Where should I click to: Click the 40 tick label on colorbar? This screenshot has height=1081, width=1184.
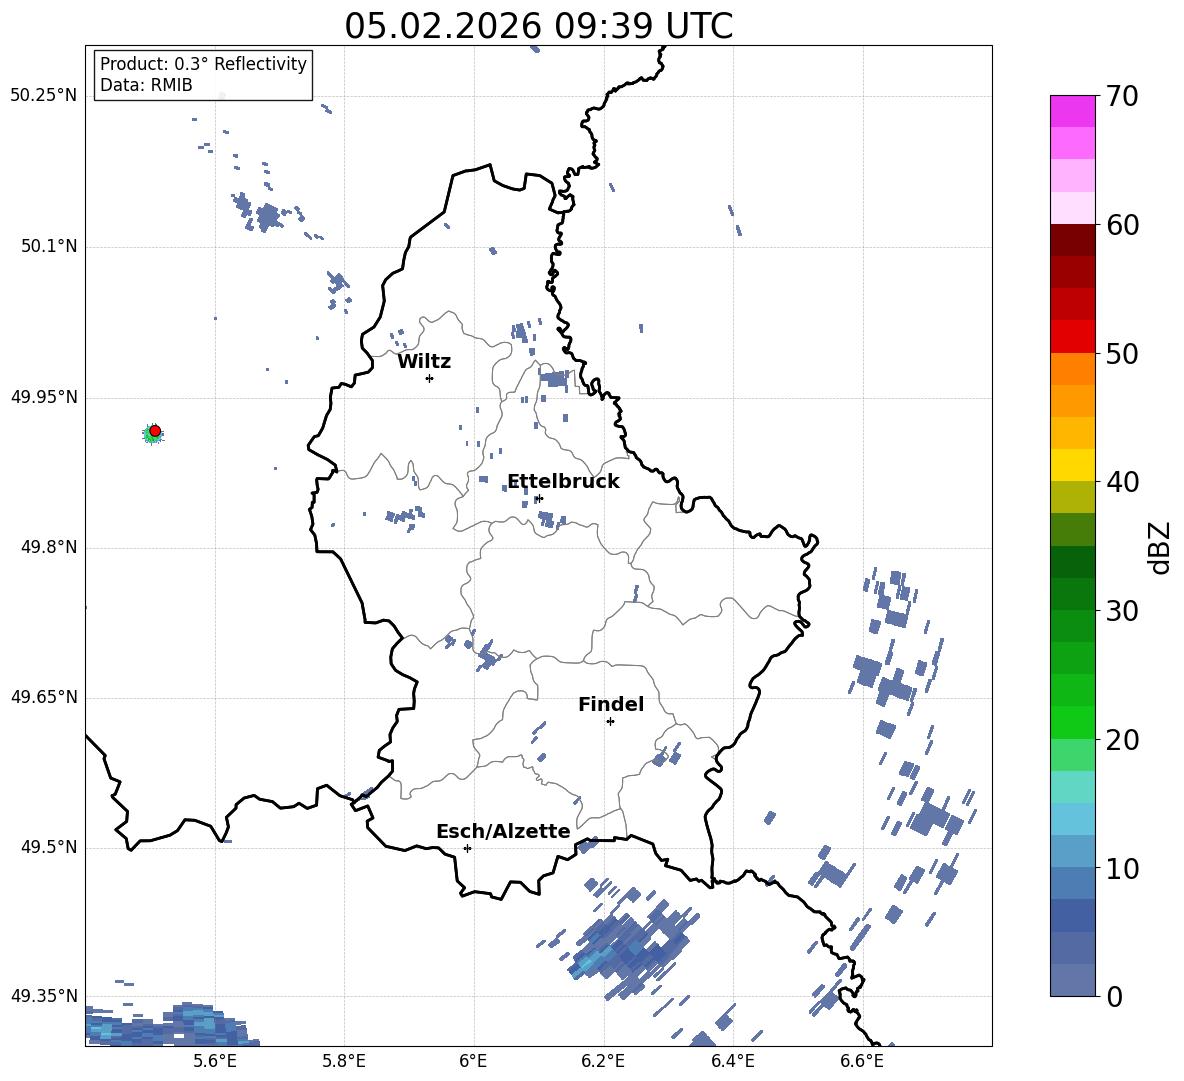[1122, 482]
